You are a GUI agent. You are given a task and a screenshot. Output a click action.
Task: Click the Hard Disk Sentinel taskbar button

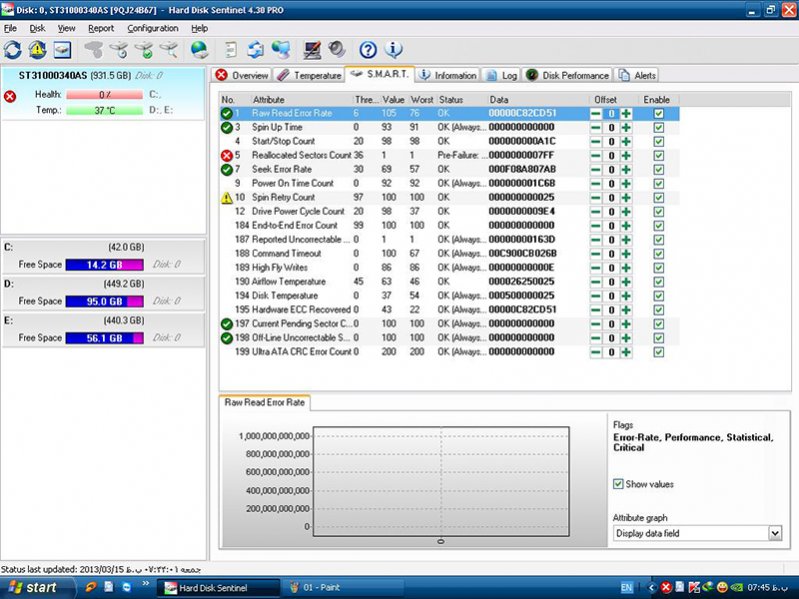pyautogui.click(x=218, y=588)
